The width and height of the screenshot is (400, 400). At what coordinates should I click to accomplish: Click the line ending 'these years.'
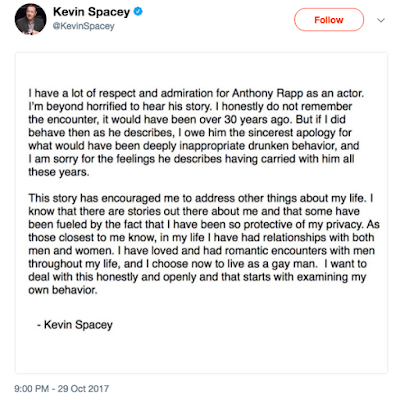coord(59,172)
